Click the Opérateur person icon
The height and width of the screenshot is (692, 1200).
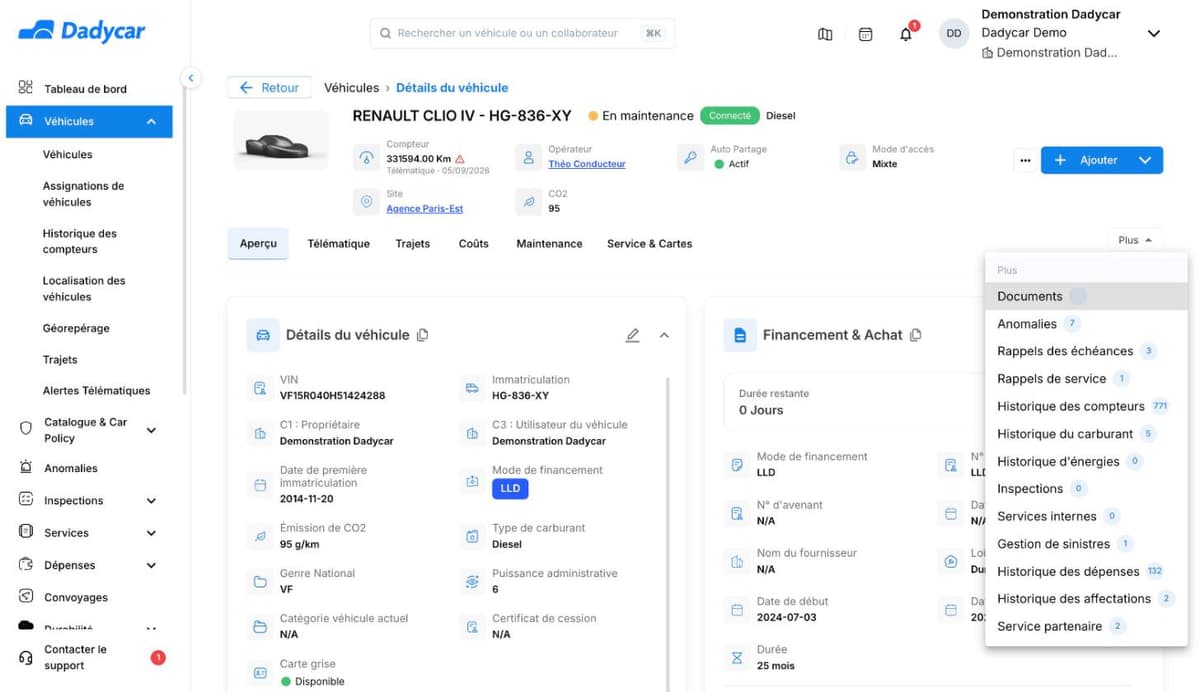click(528, 157)
